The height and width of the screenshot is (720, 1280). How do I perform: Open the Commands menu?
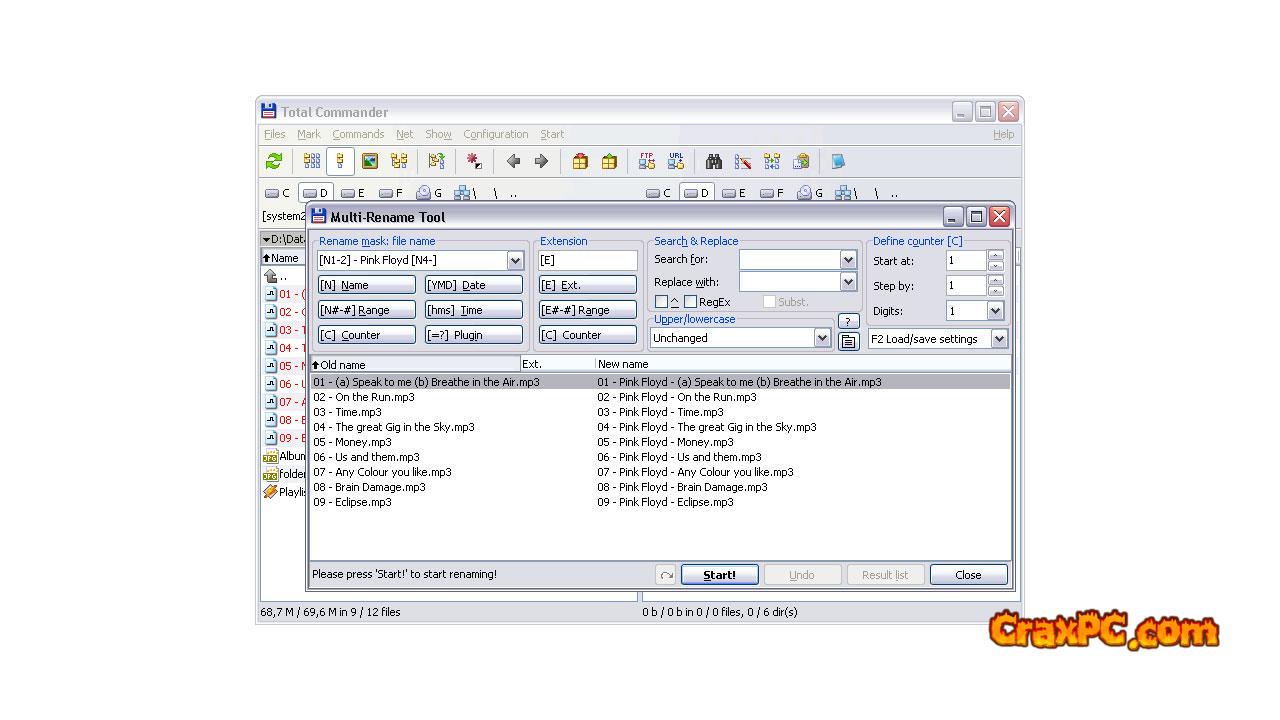coord(358,134)
